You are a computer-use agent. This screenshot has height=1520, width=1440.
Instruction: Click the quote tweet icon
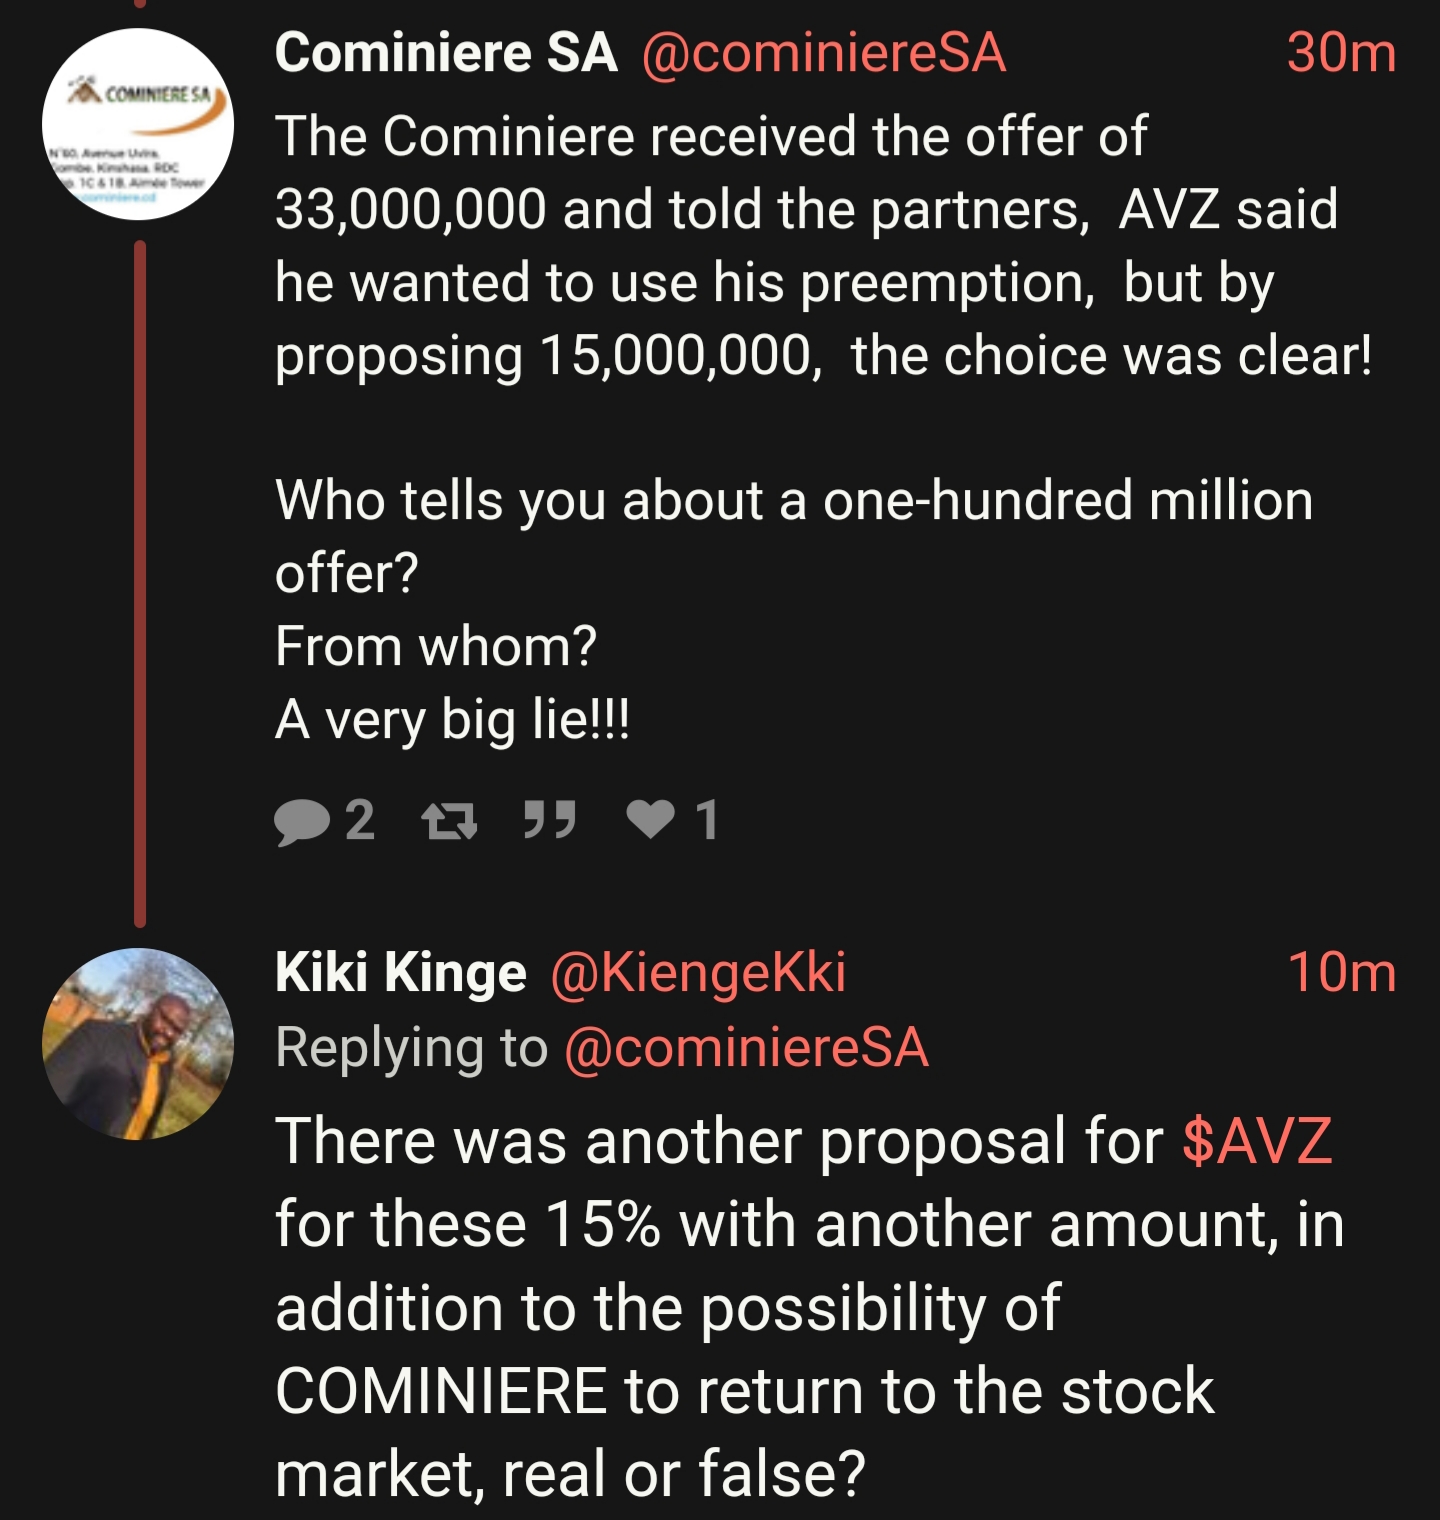pyautogui.click(x=550, y=820)
